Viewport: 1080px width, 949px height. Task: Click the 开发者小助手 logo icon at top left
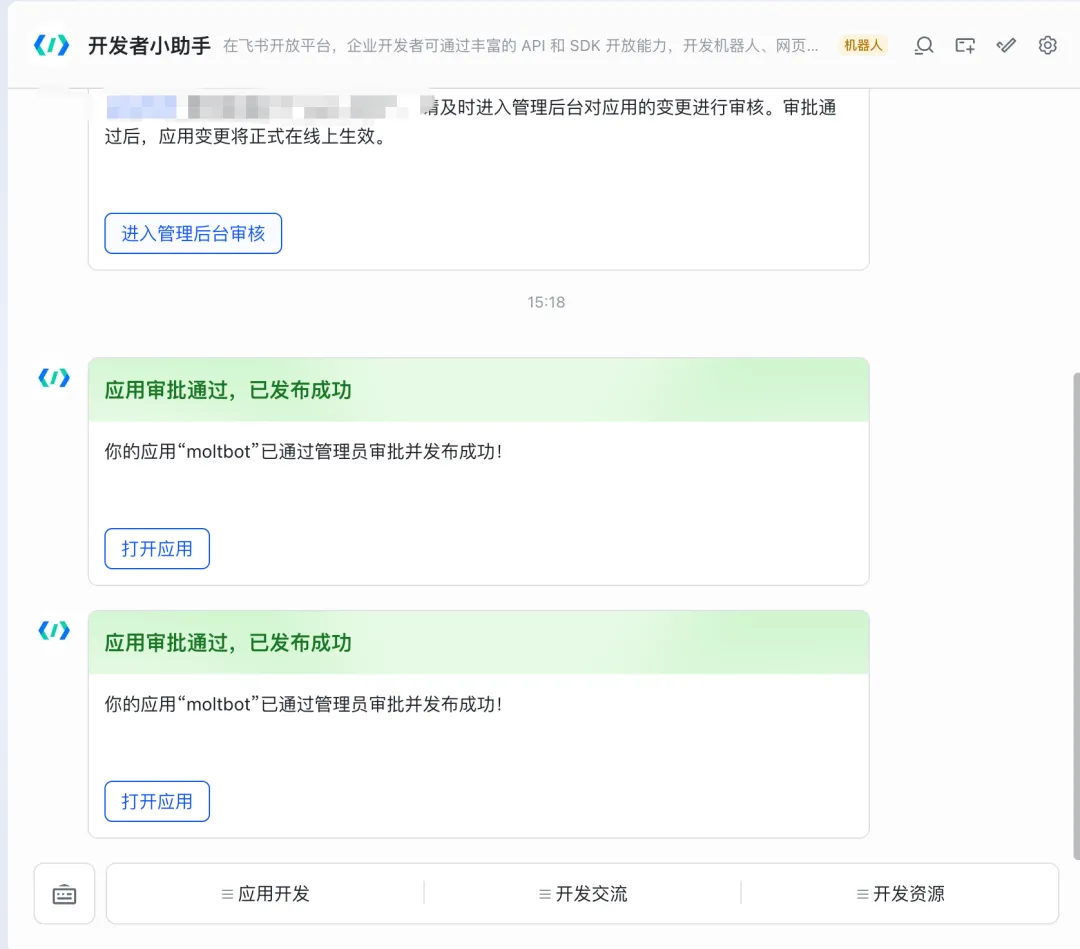click(x=50, y=44)
